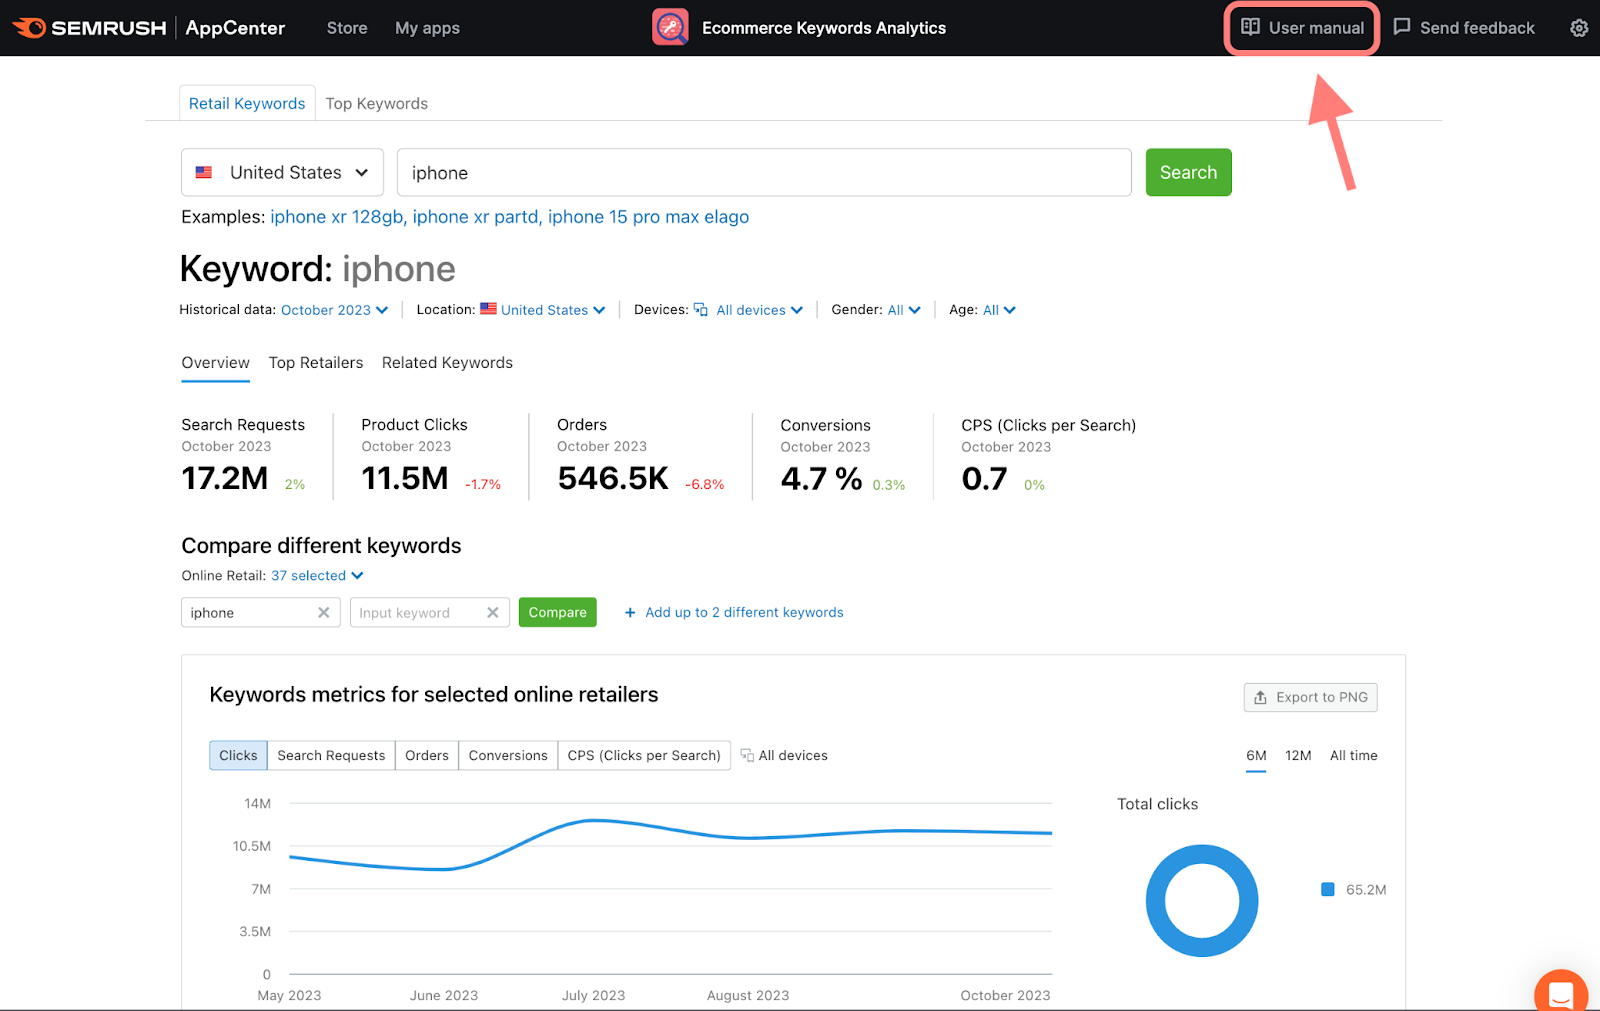
Task: Open settings gear icon in header
Action: [x=1579, y=28]
